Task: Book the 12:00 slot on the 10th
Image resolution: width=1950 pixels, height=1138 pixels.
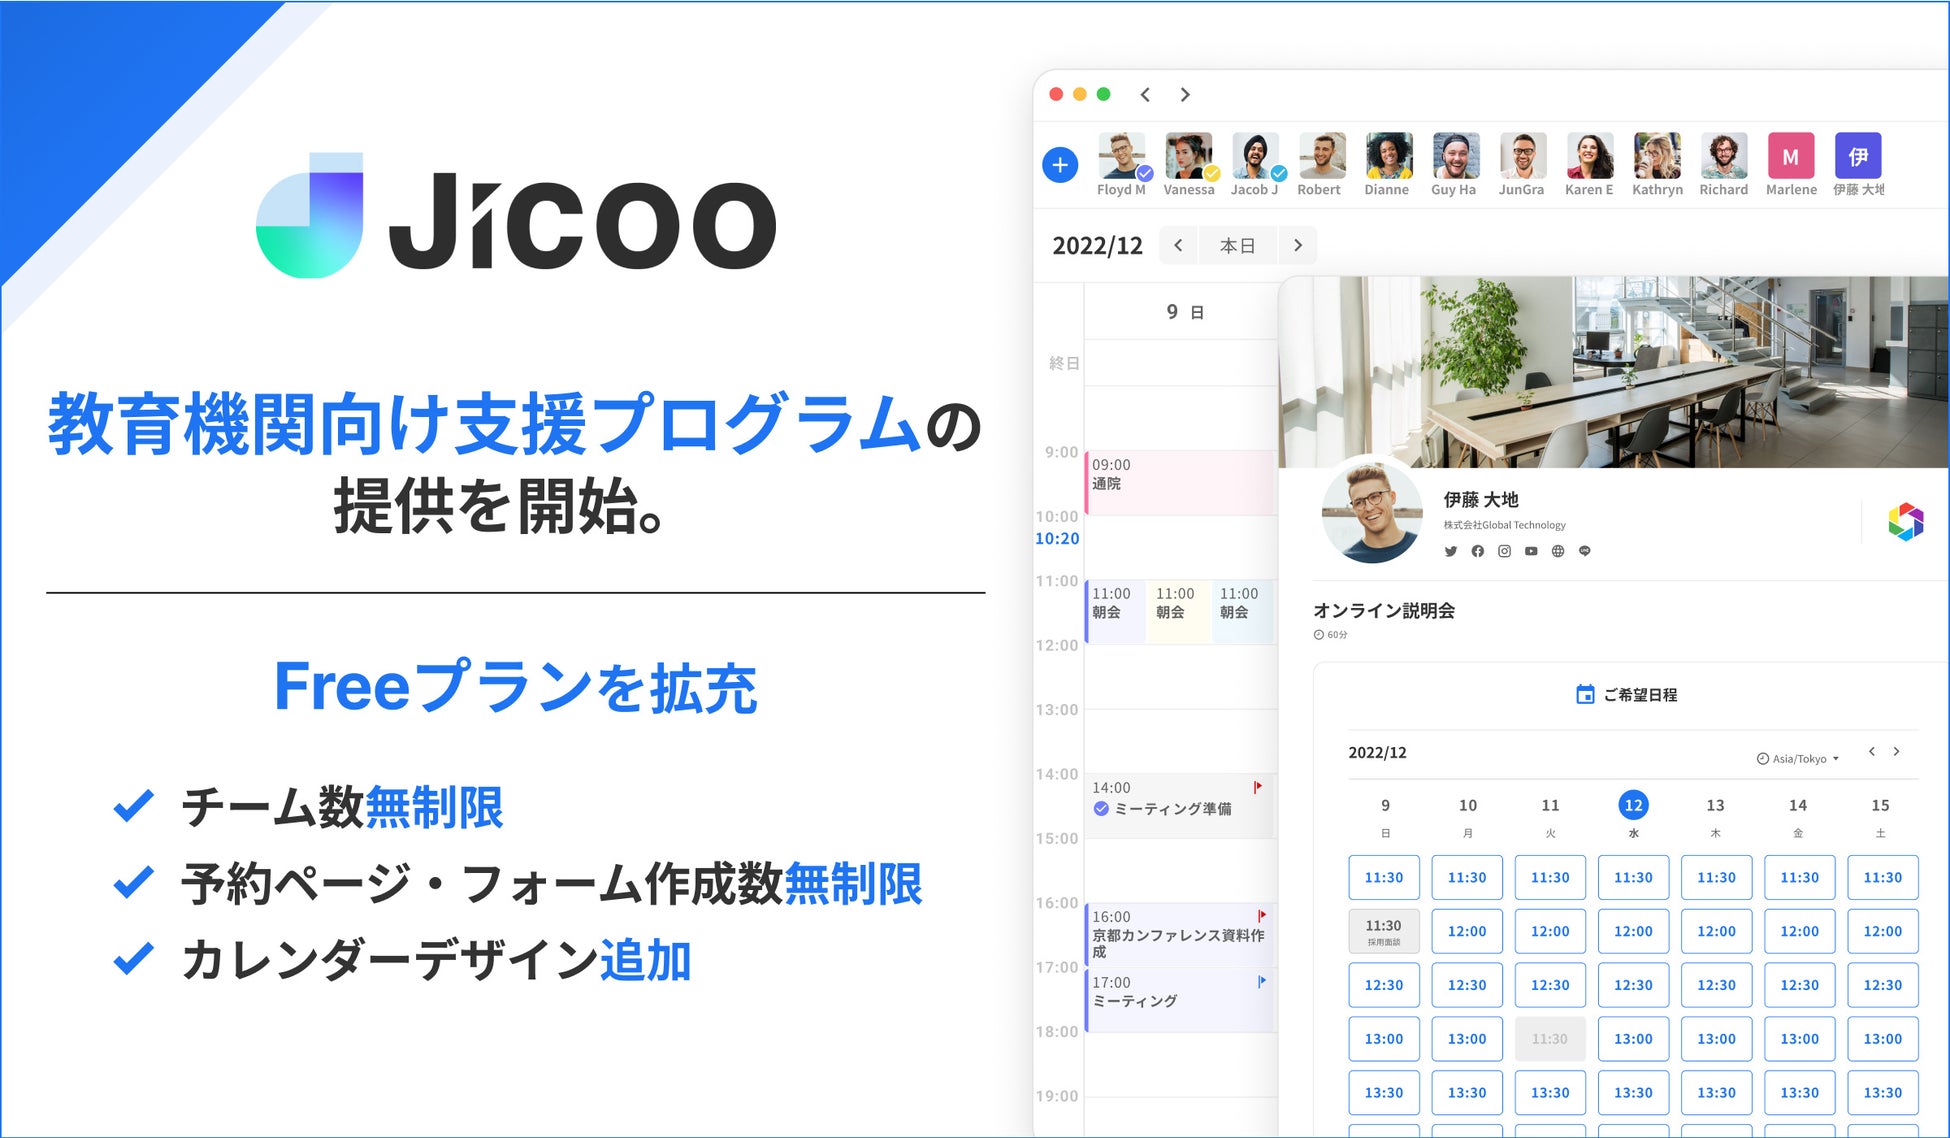Action: point(1467,931)
